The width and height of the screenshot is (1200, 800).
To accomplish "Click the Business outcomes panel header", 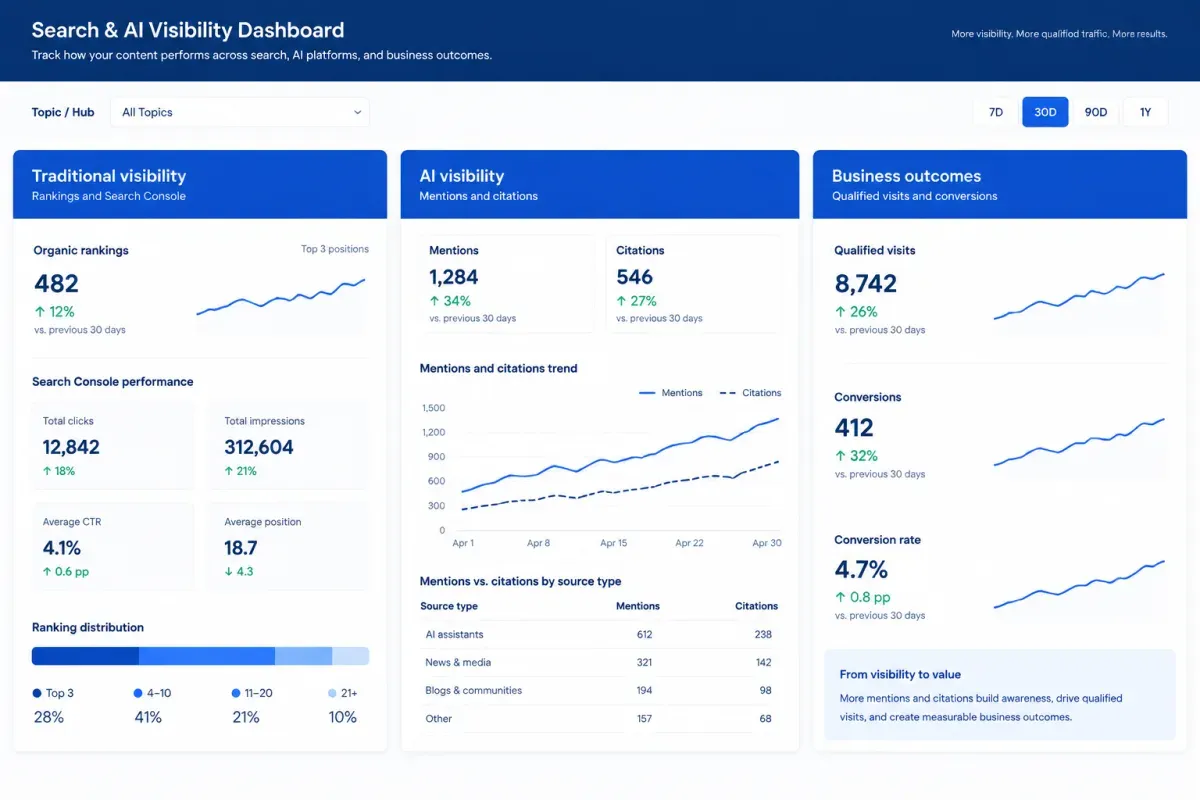I will [1000, 184].
